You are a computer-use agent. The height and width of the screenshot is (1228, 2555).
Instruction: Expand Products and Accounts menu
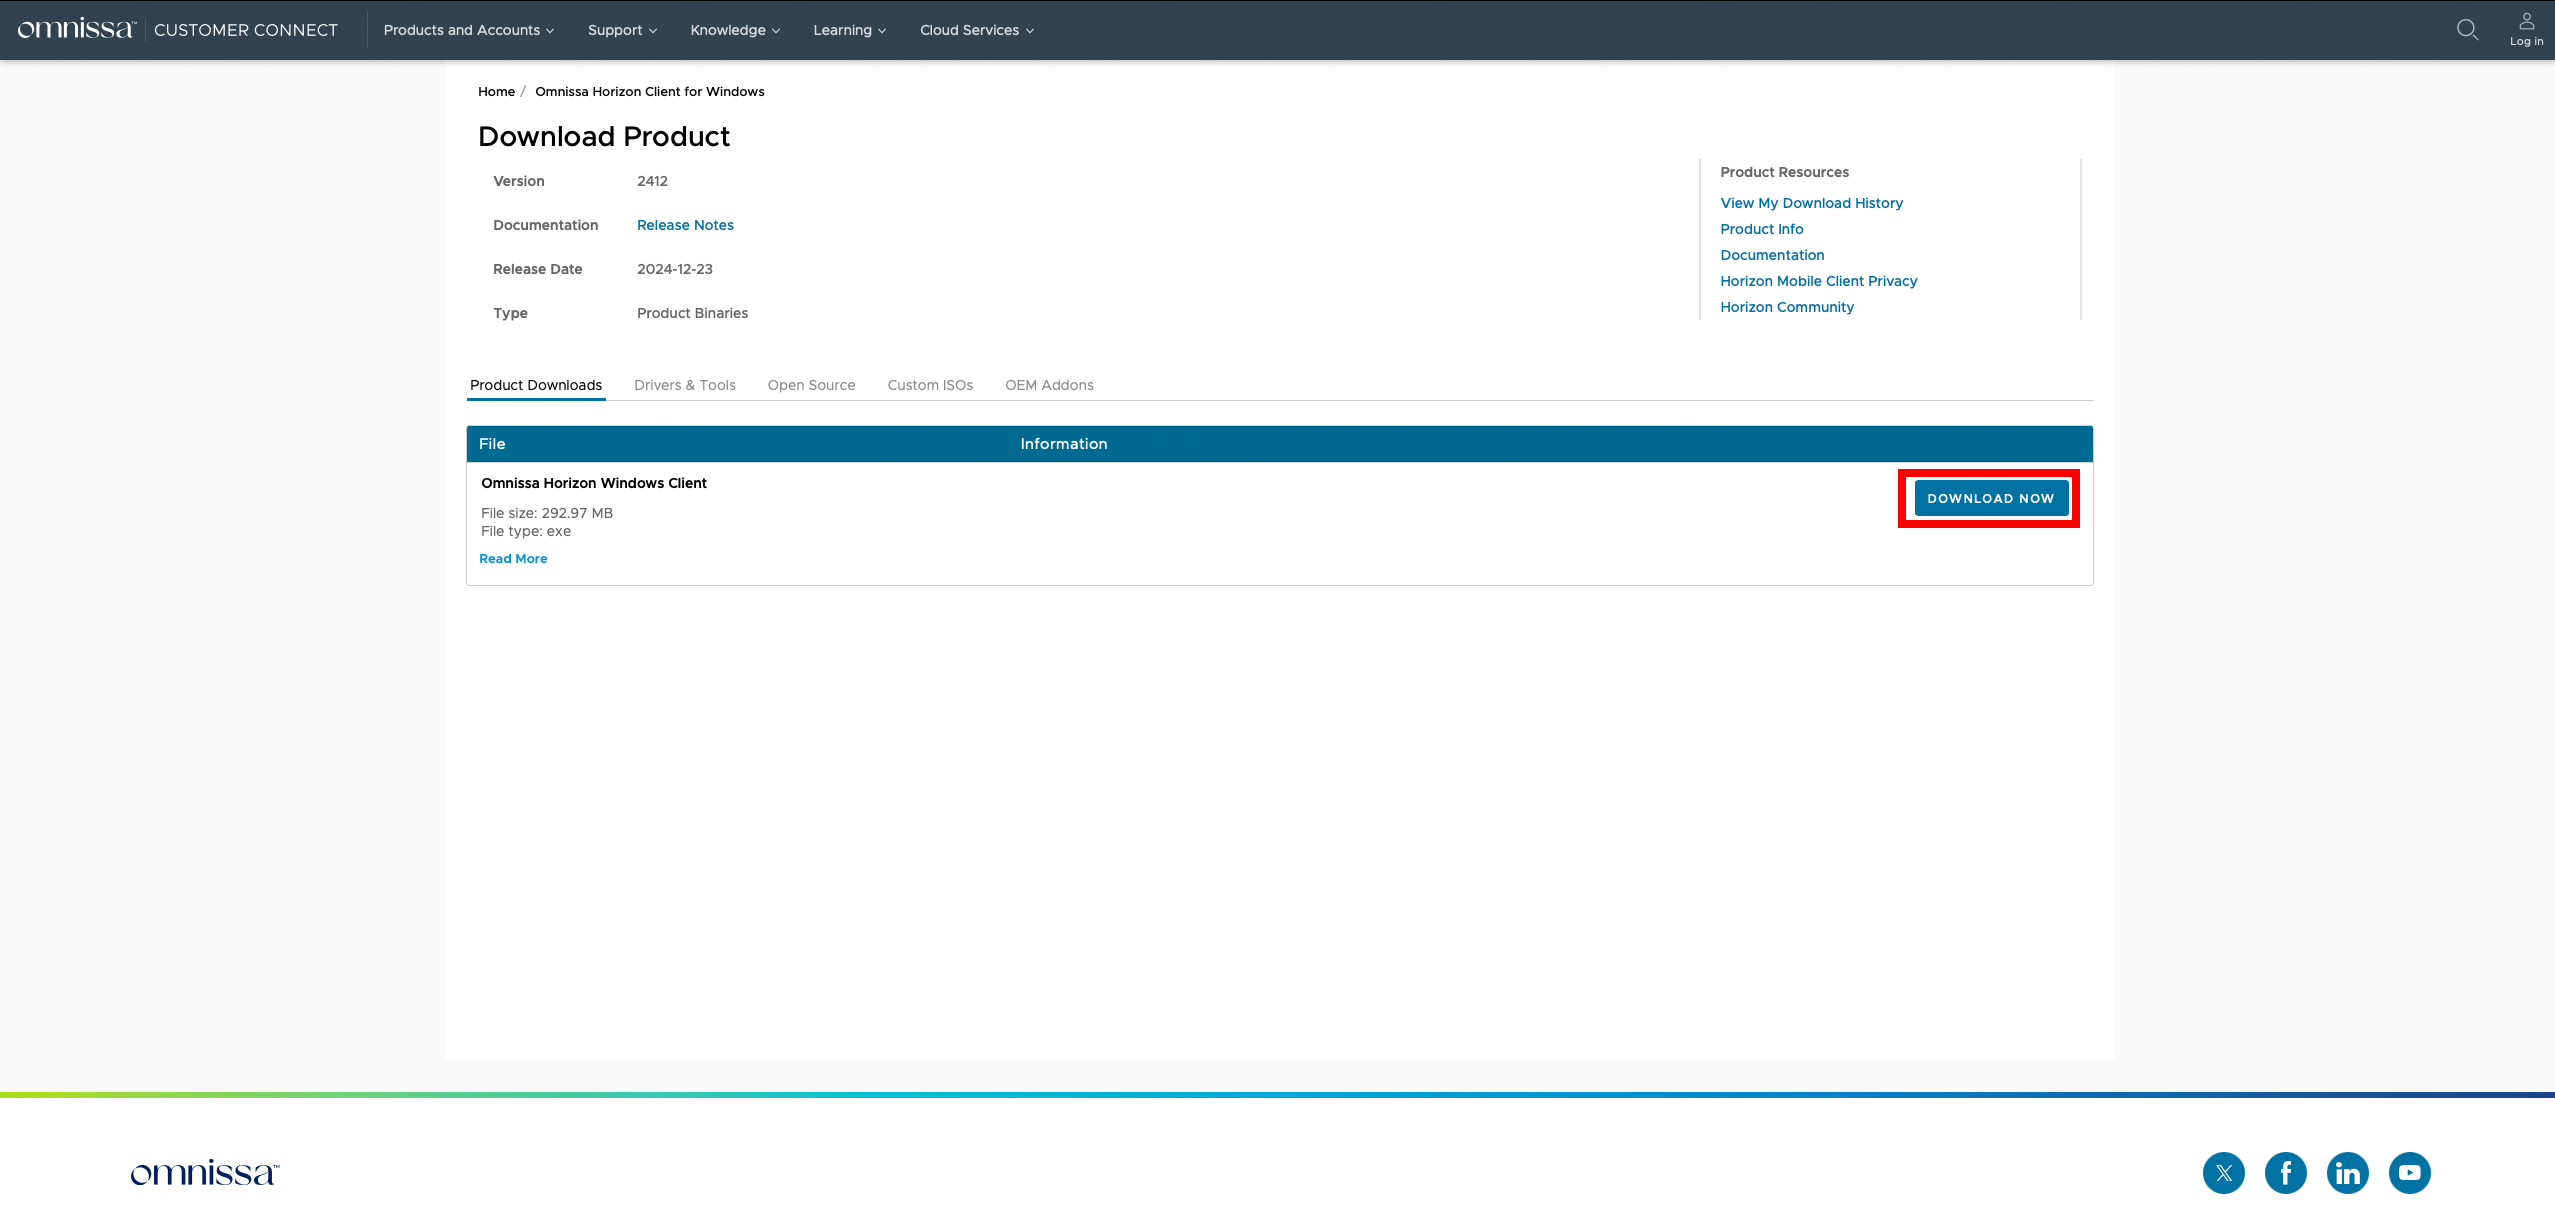(x=468, y=30)
